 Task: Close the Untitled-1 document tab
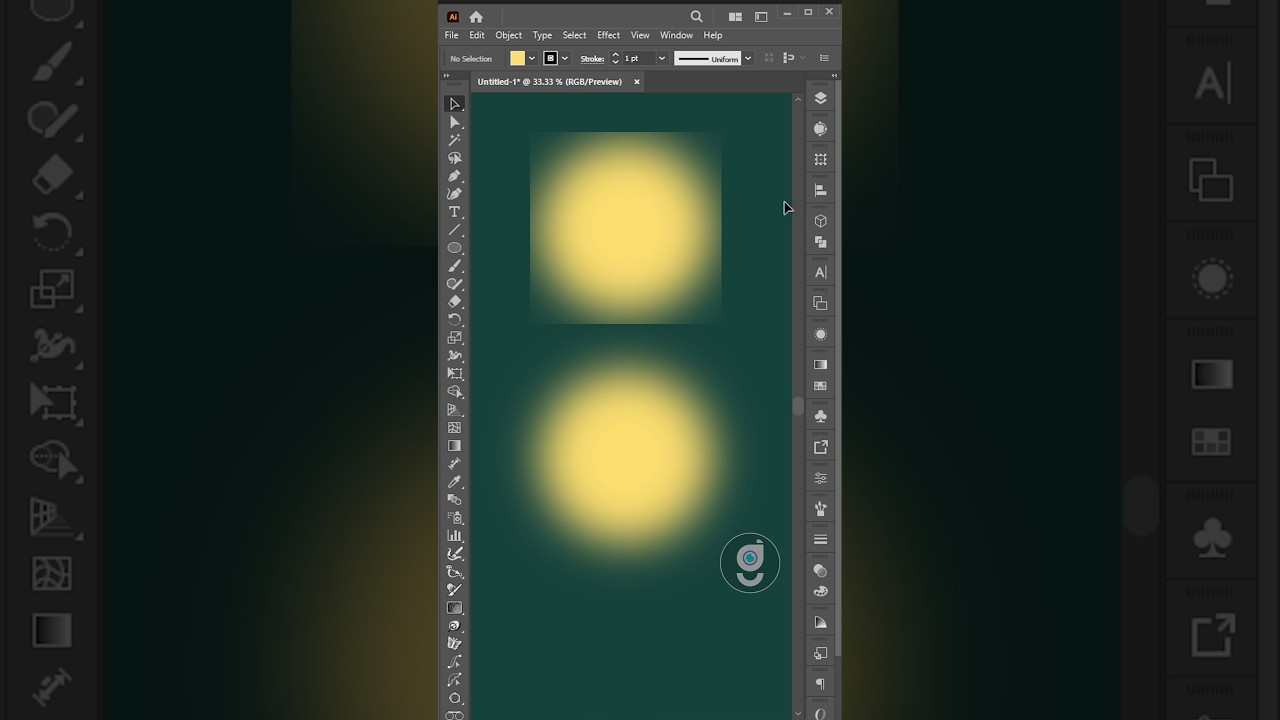(636, 82)
